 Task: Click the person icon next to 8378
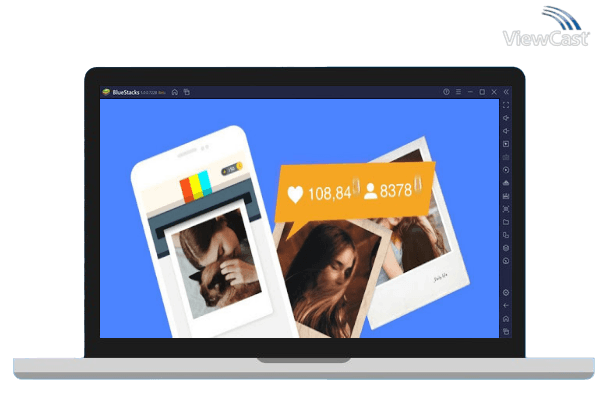[370, 191]
